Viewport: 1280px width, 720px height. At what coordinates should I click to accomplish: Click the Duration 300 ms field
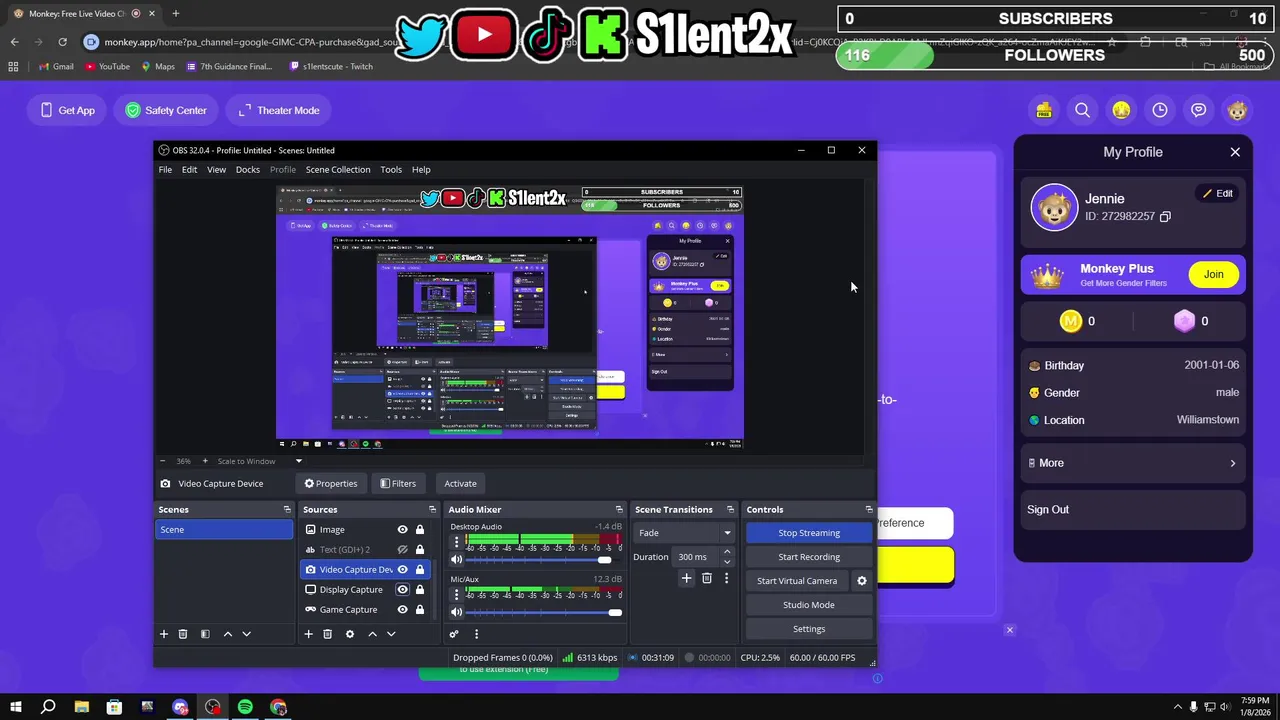pos(696,557)
